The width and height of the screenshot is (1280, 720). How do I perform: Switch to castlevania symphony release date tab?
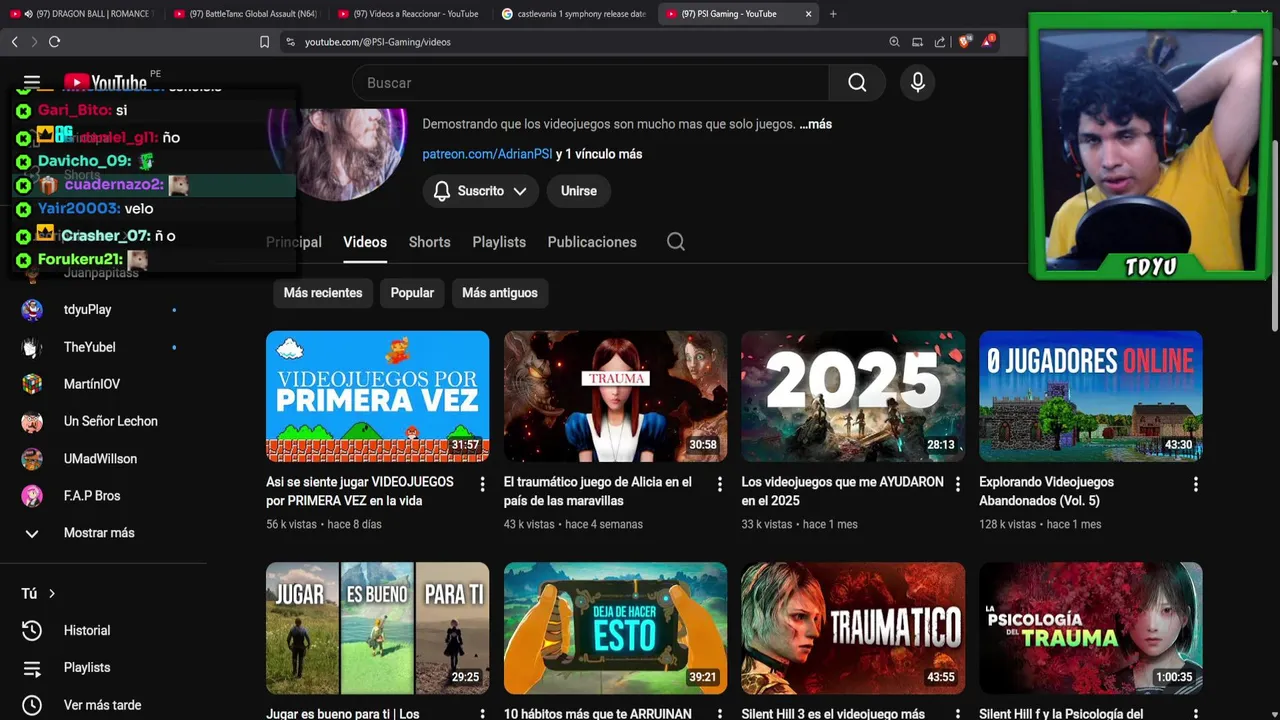pyautogui.click(x=574, y=14)
